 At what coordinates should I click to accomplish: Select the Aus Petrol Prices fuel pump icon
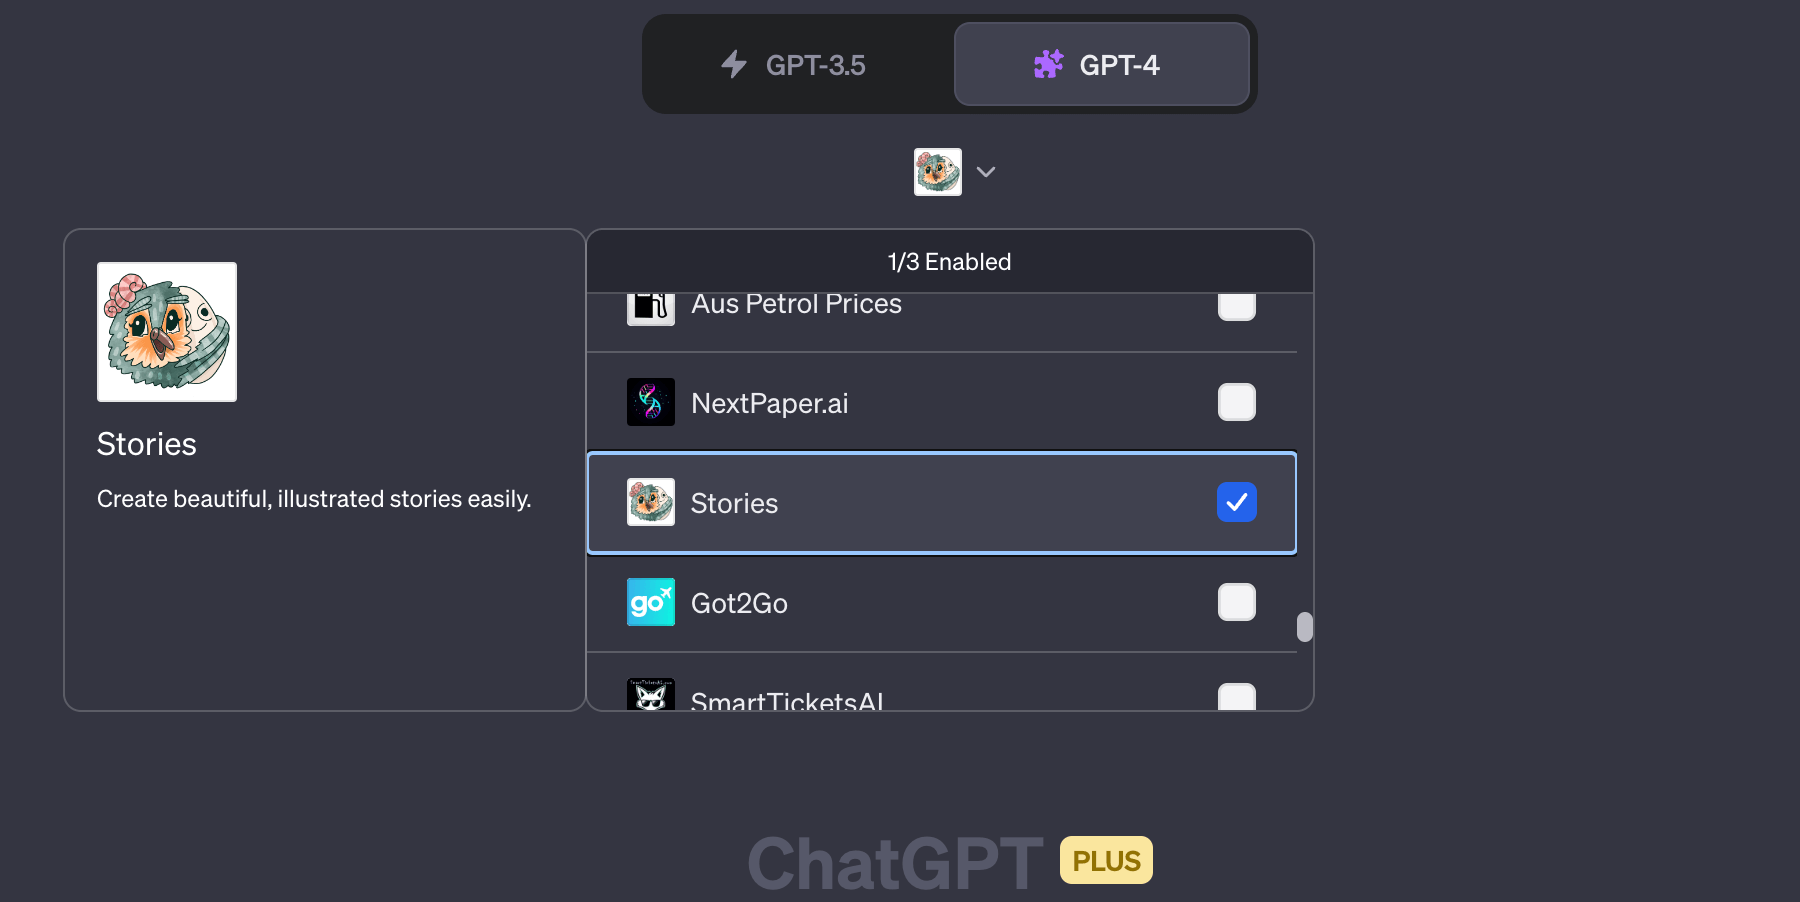(650, 306)
